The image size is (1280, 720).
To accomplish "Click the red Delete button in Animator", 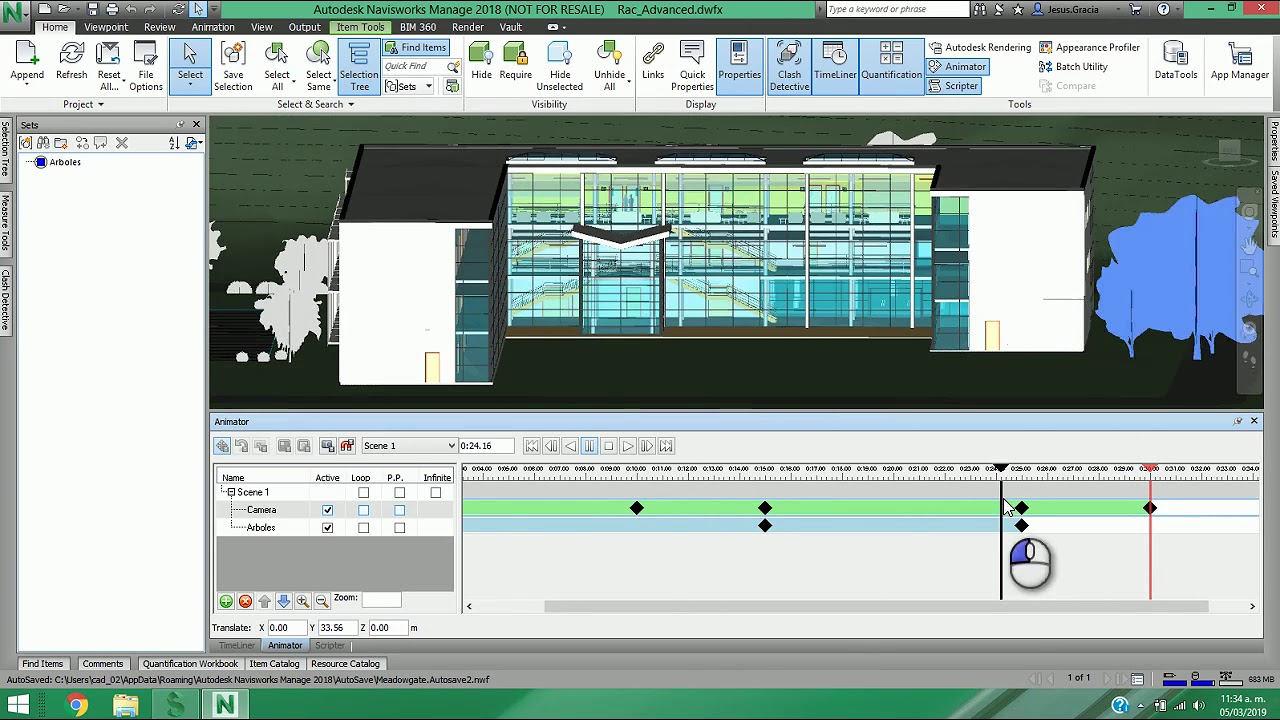I will coord(245,601).
